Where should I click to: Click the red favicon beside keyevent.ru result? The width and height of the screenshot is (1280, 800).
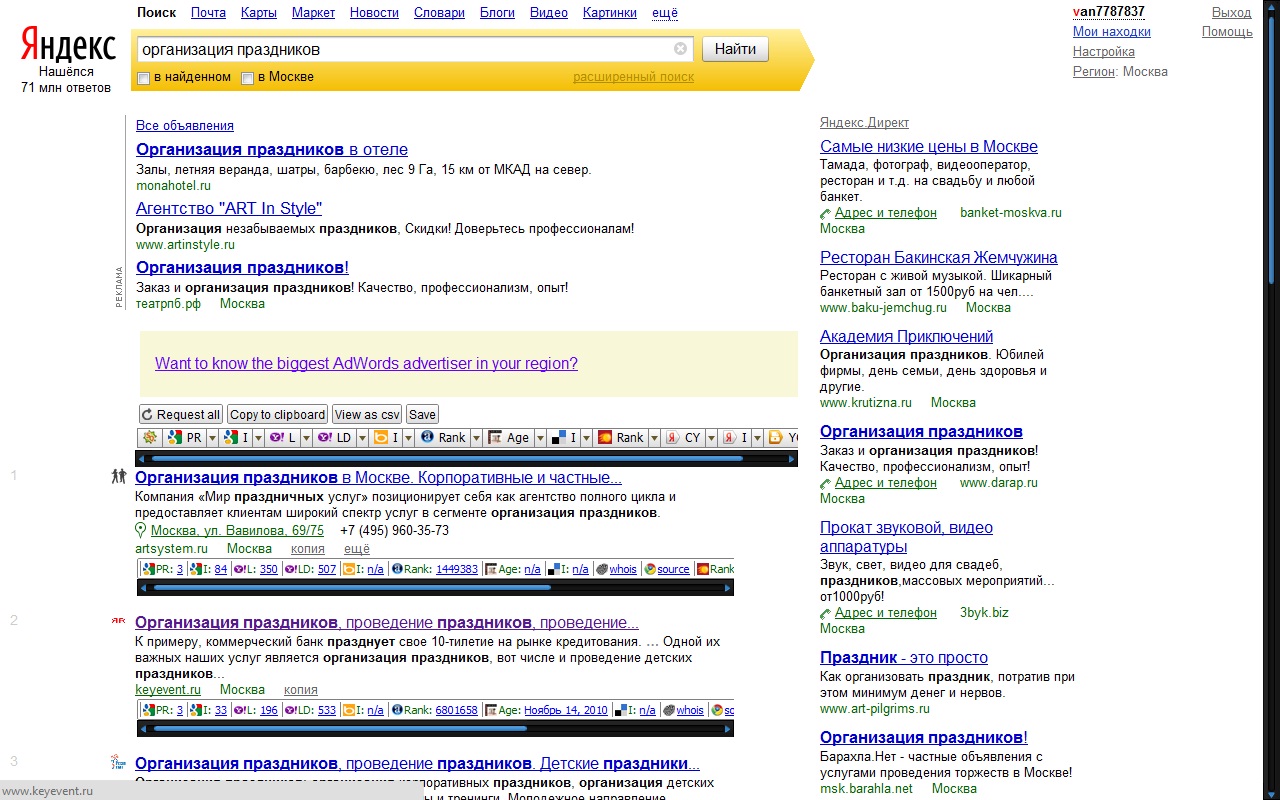[119, 620]
